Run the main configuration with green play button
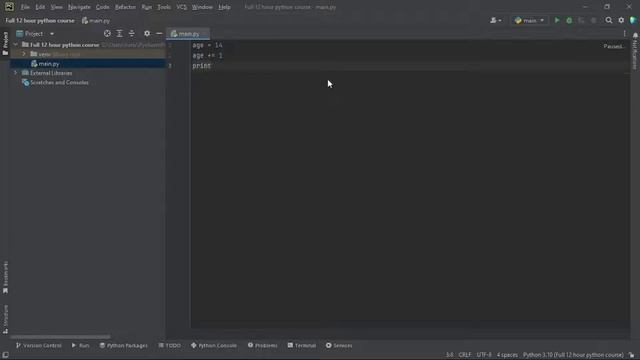 pos(557,20)
